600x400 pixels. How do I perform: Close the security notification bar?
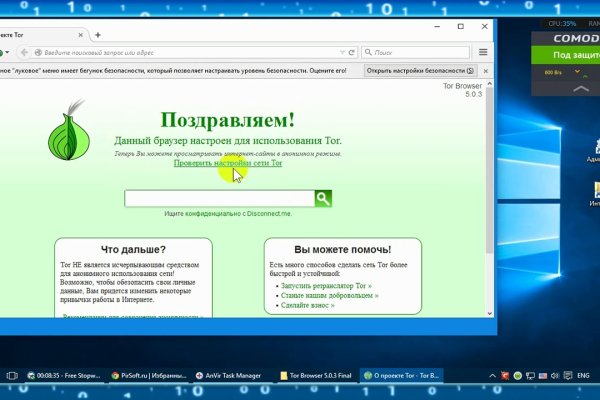488,71
